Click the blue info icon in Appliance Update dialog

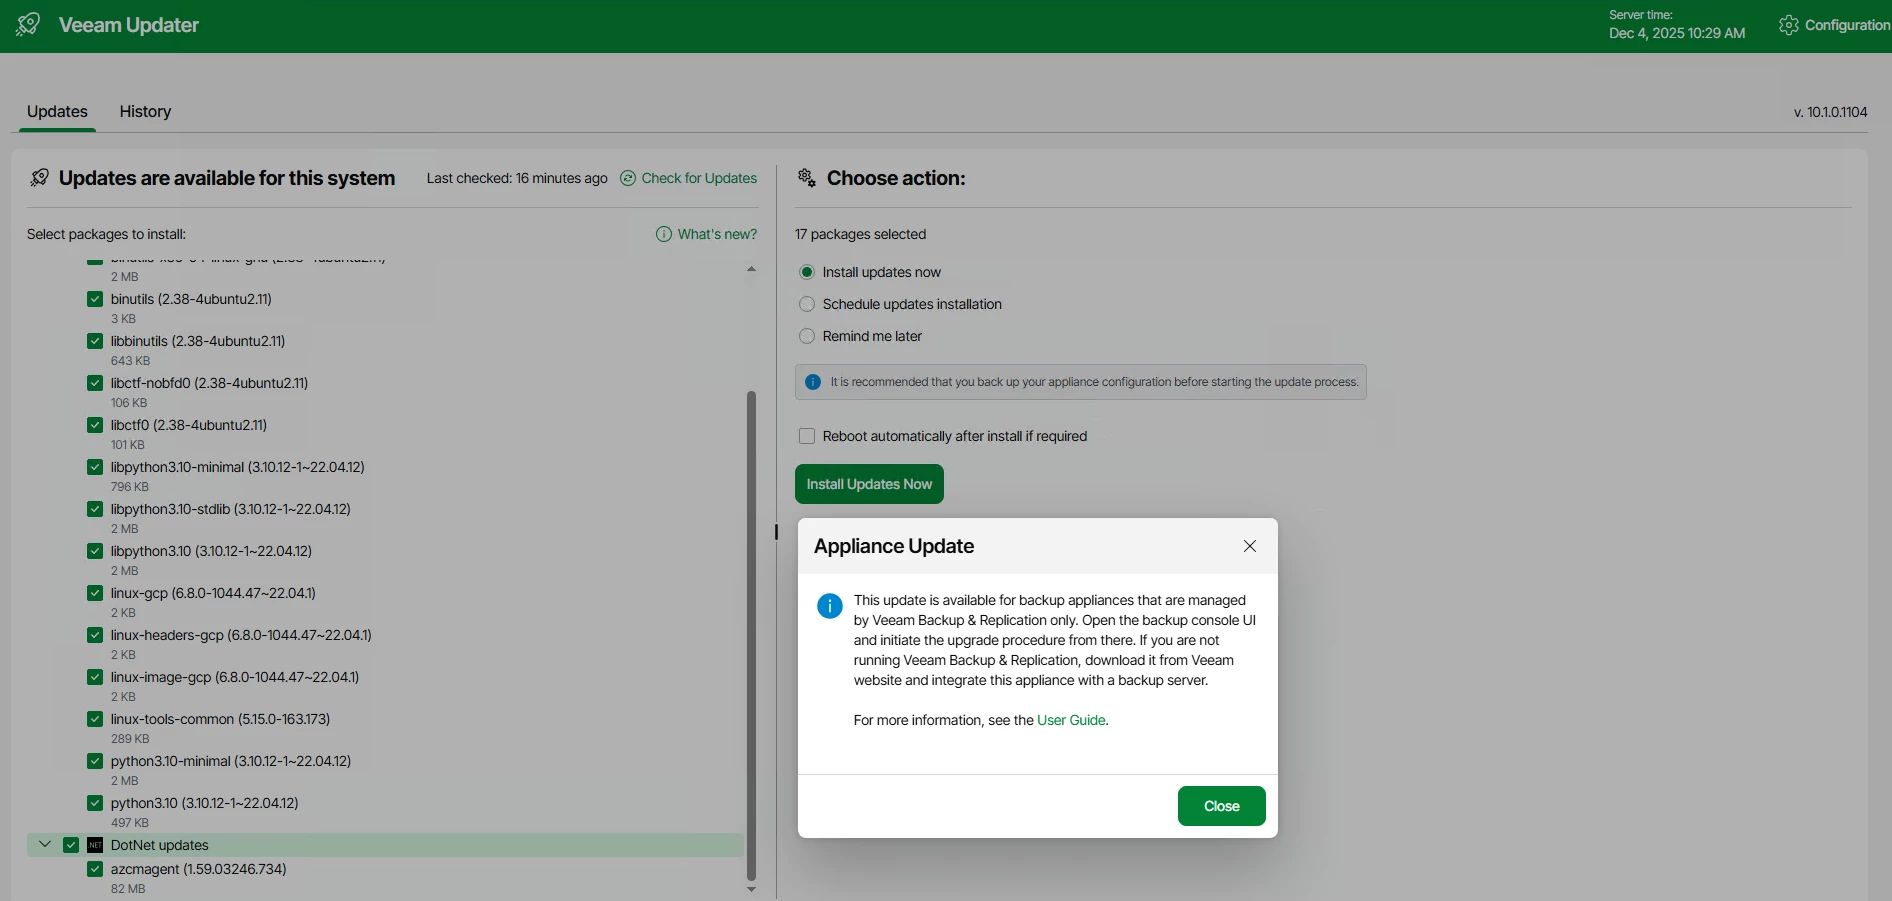pyautogui.click(x=830, y=606)
